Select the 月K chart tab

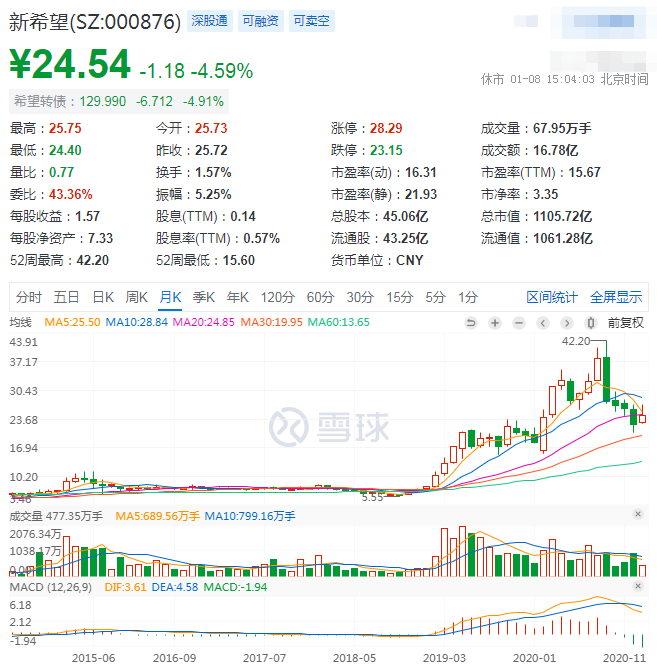click(170, 297)
